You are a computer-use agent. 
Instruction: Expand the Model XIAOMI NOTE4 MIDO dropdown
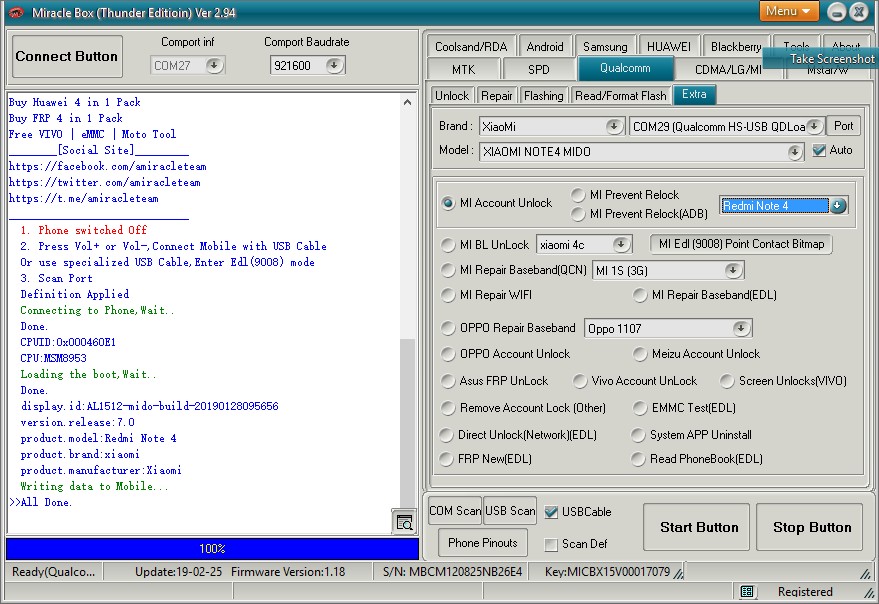(795, 151)
